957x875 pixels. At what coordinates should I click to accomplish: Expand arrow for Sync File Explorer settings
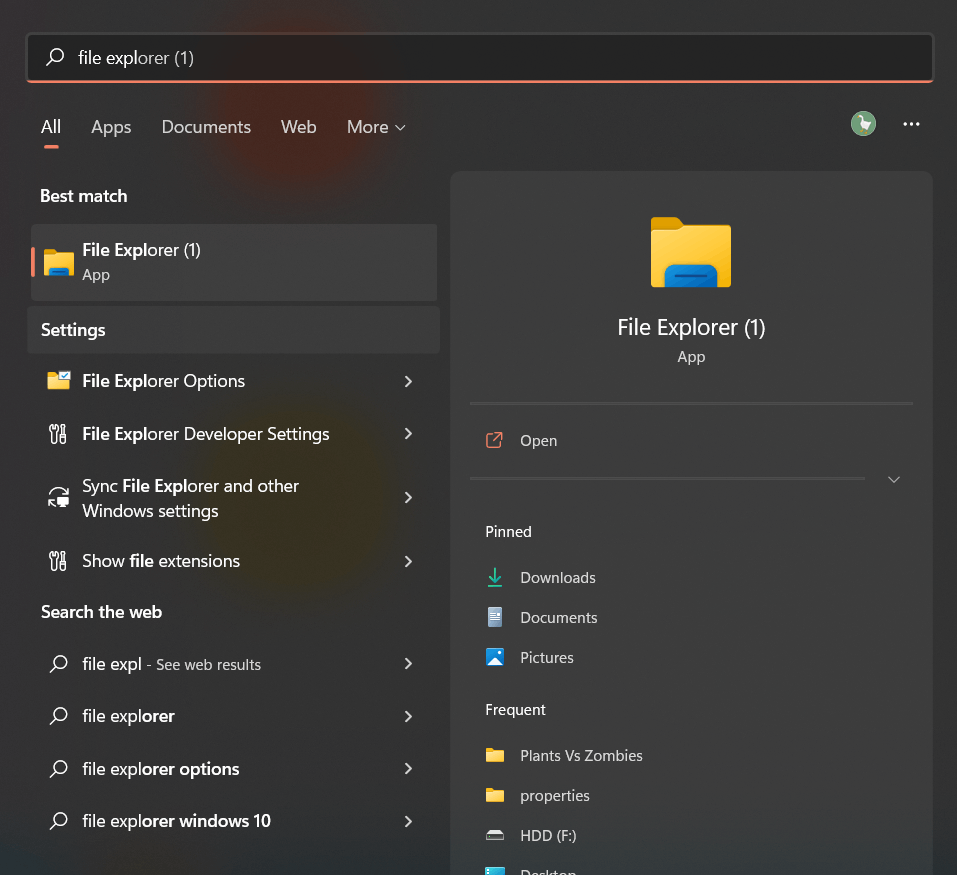pyautogui.click(x=408, y=498)
